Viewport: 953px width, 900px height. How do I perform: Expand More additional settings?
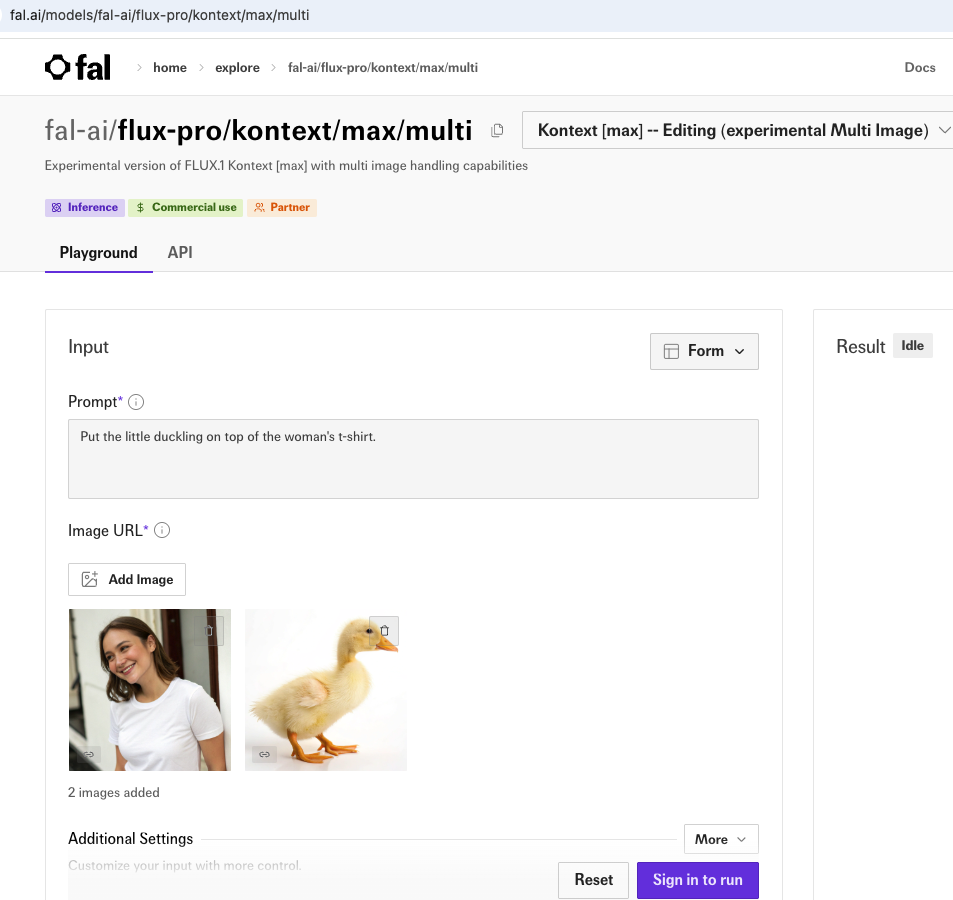(720, 839)
